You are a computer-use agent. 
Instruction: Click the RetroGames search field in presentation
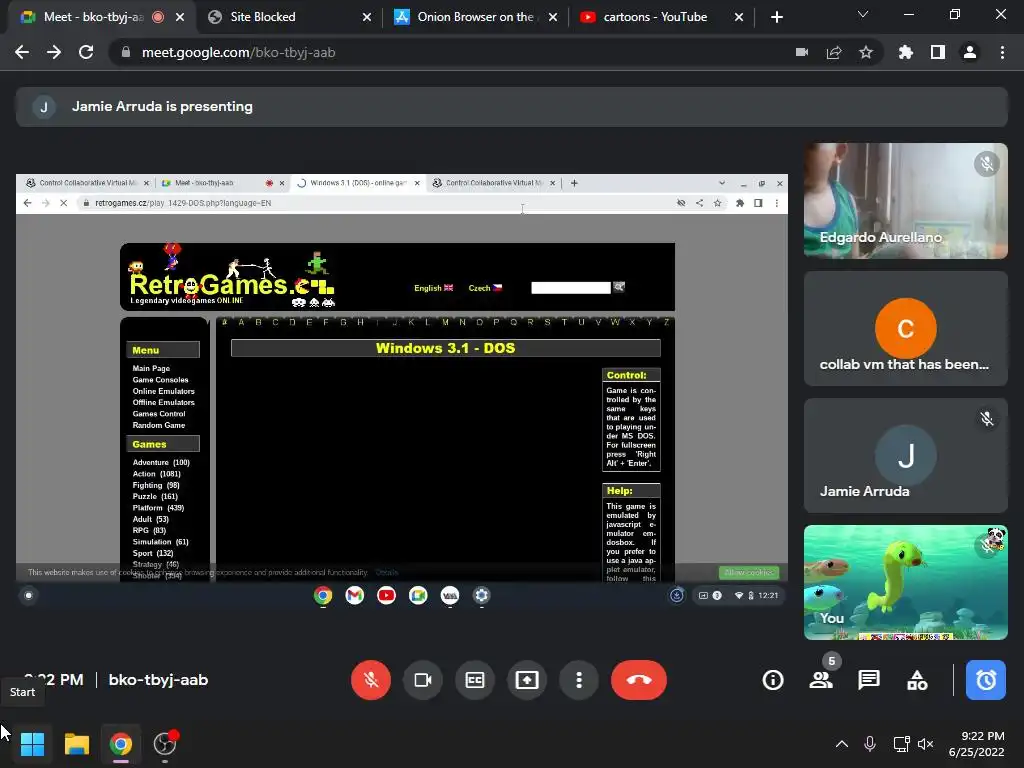tap(571, 287)
